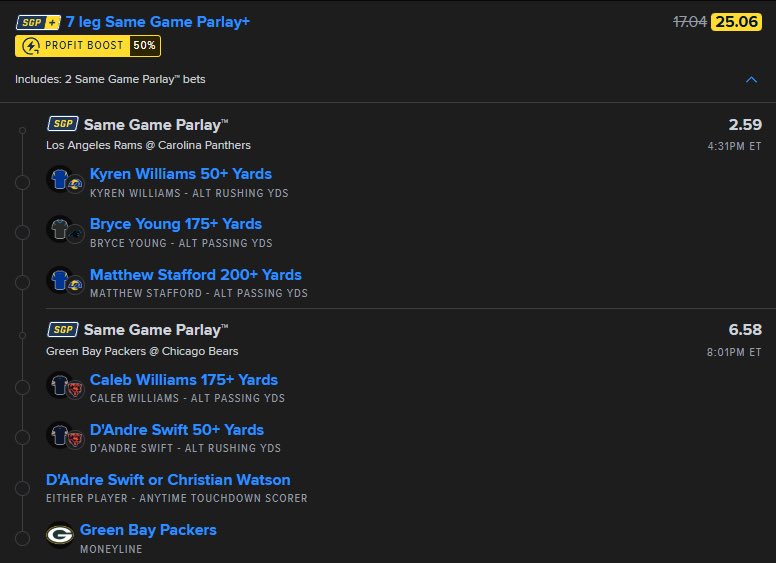Image resolution: width=776 pixels, height=563 pixels.
Task: Click the status circle beside Packers moneyline leg
Action: [22, 538]
